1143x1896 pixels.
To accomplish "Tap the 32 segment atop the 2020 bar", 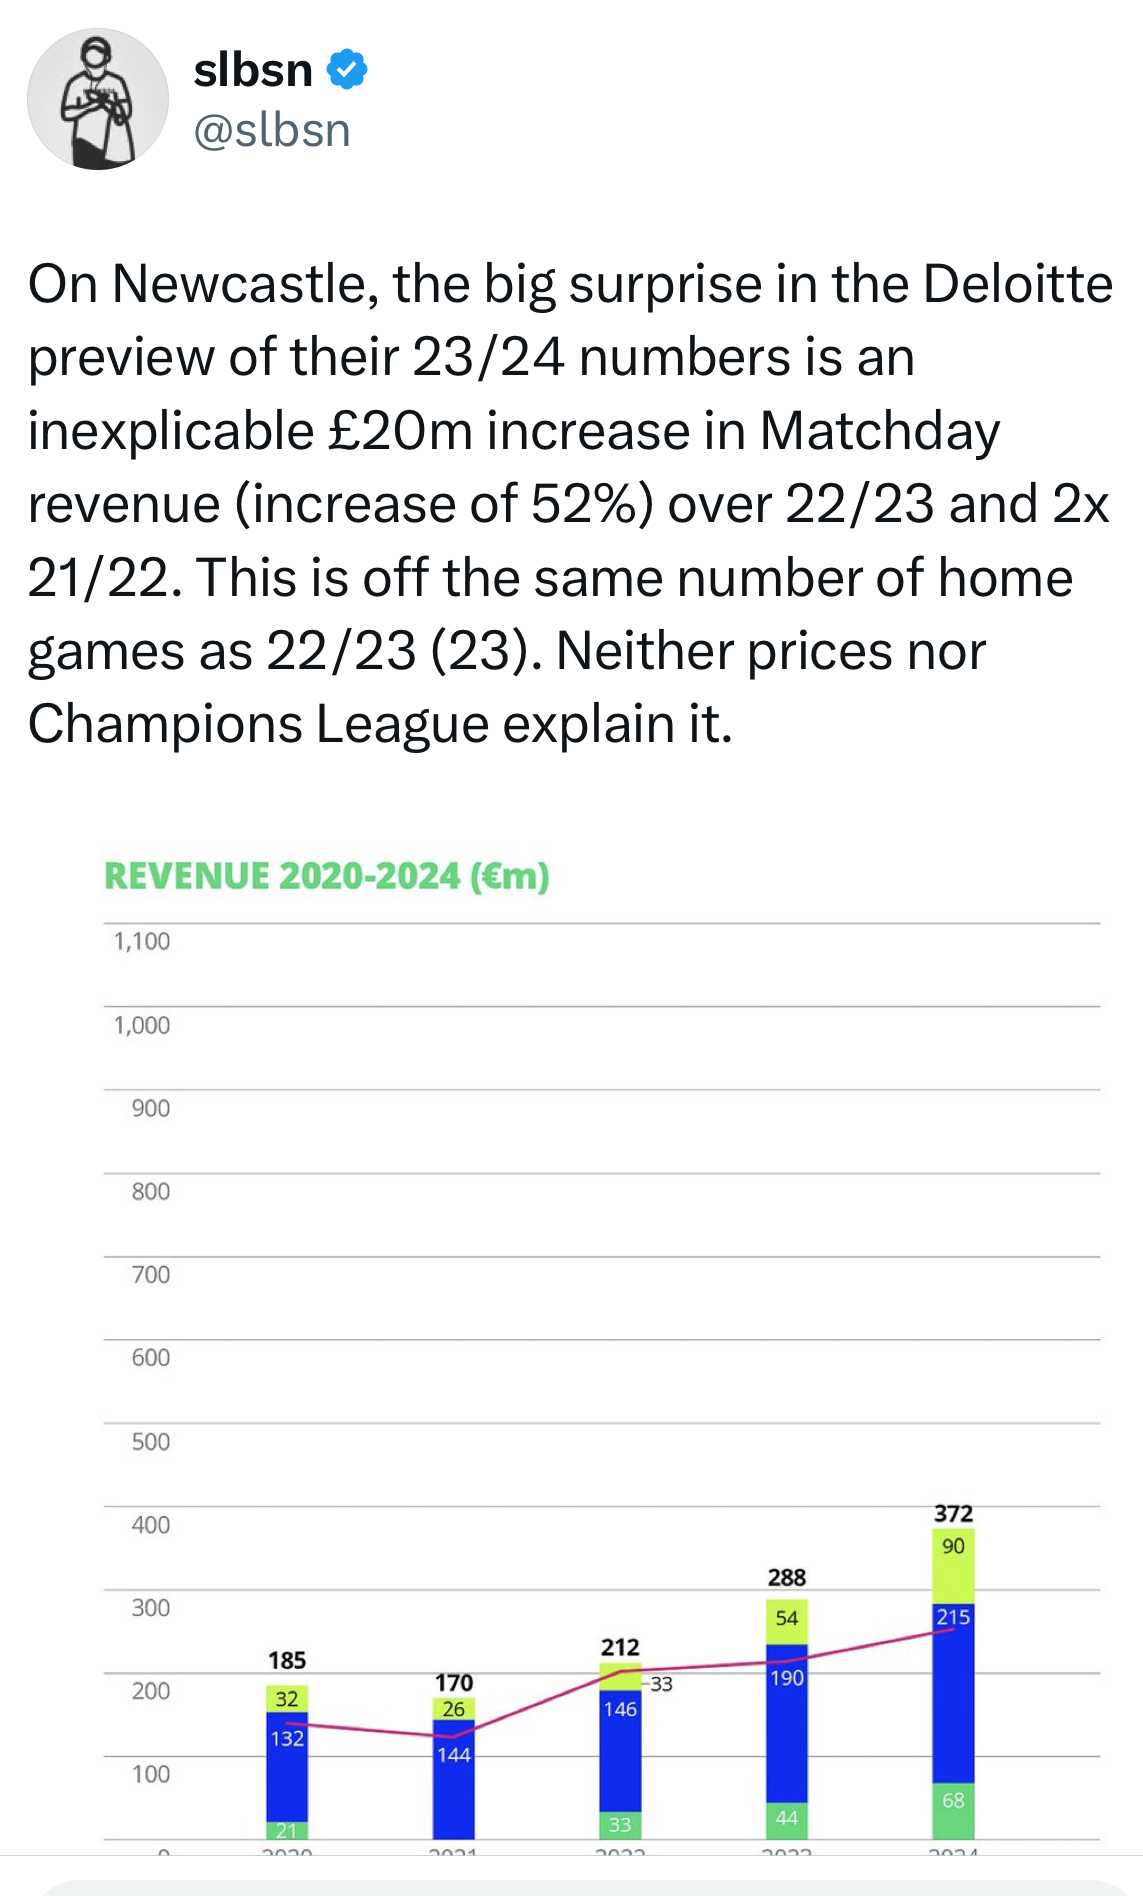I will [287, 1699].
